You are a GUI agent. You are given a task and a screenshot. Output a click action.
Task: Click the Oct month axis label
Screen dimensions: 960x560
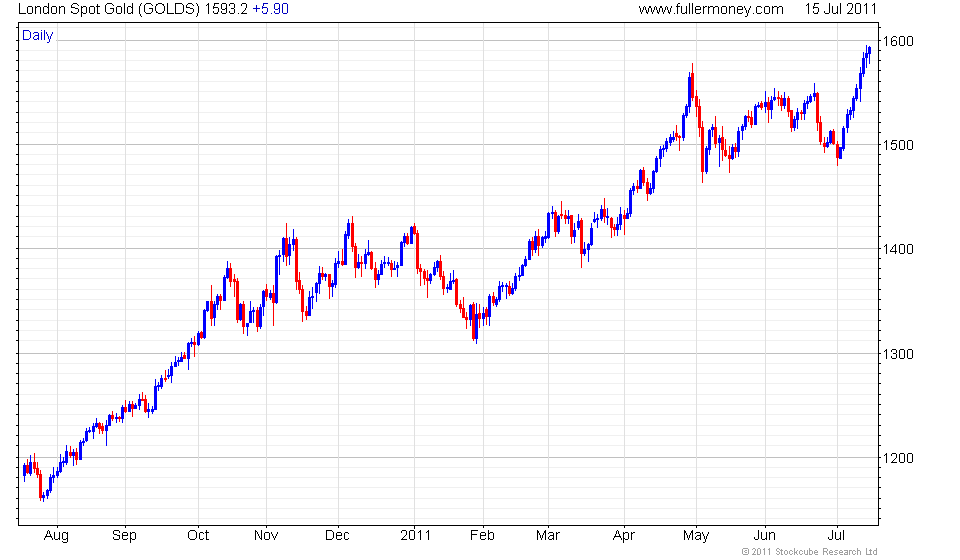[x=198, y=536]
